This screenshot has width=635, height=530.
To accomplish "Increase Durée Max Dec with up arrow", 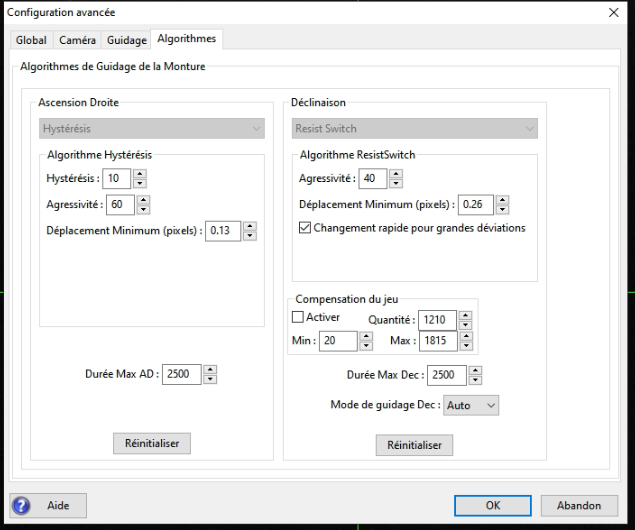I will 475,370.
